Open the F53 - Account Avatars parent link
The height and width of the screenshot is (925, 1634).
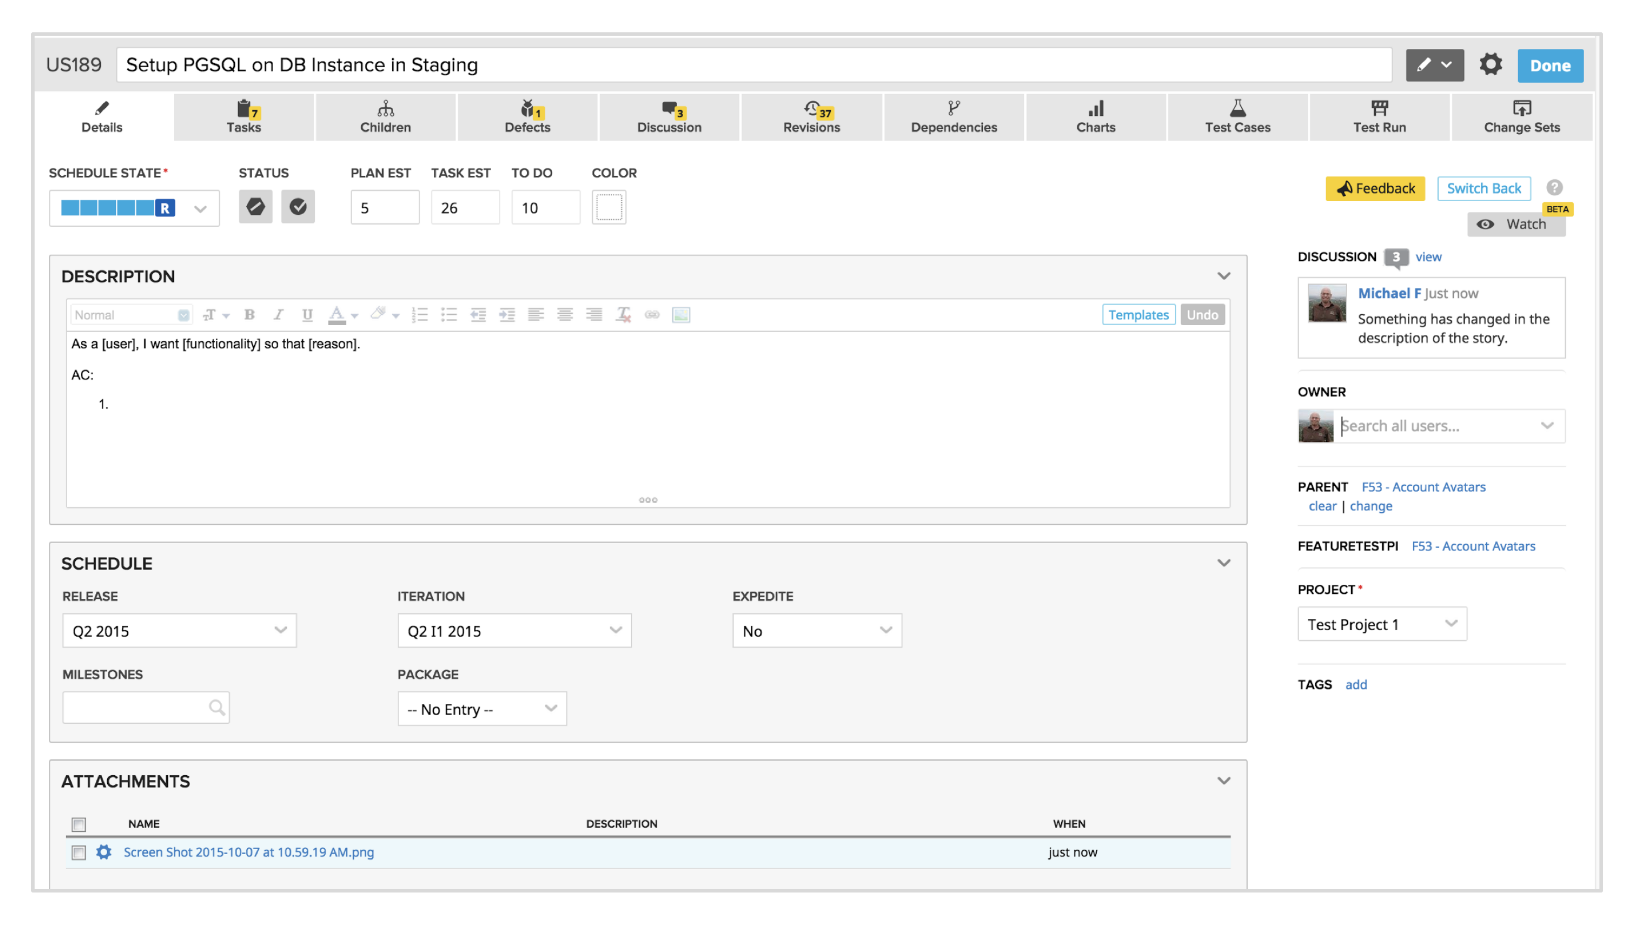pos(1423,487)
